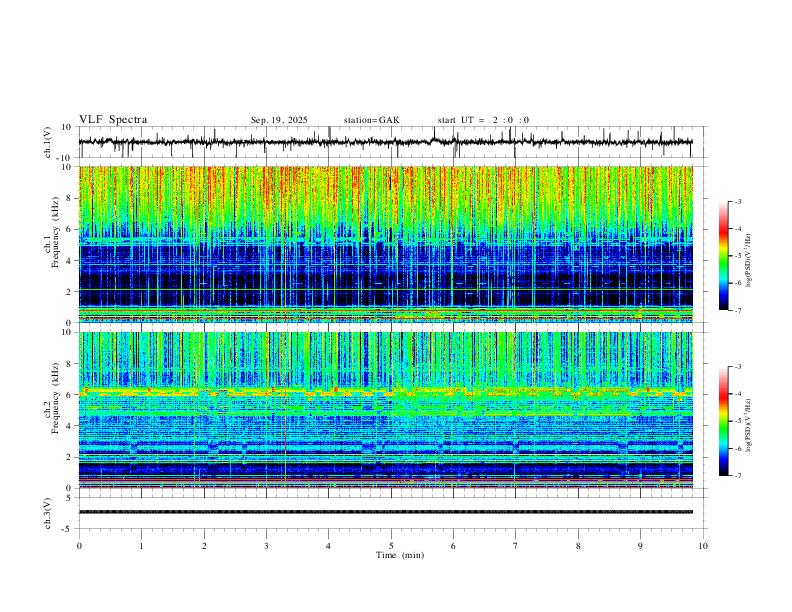Image resolution: width=792 pixels, height=612 pixels.
Task: Click the "Time (min)" x-axis label
Action: pyautogui.click(x=400, y=555)
